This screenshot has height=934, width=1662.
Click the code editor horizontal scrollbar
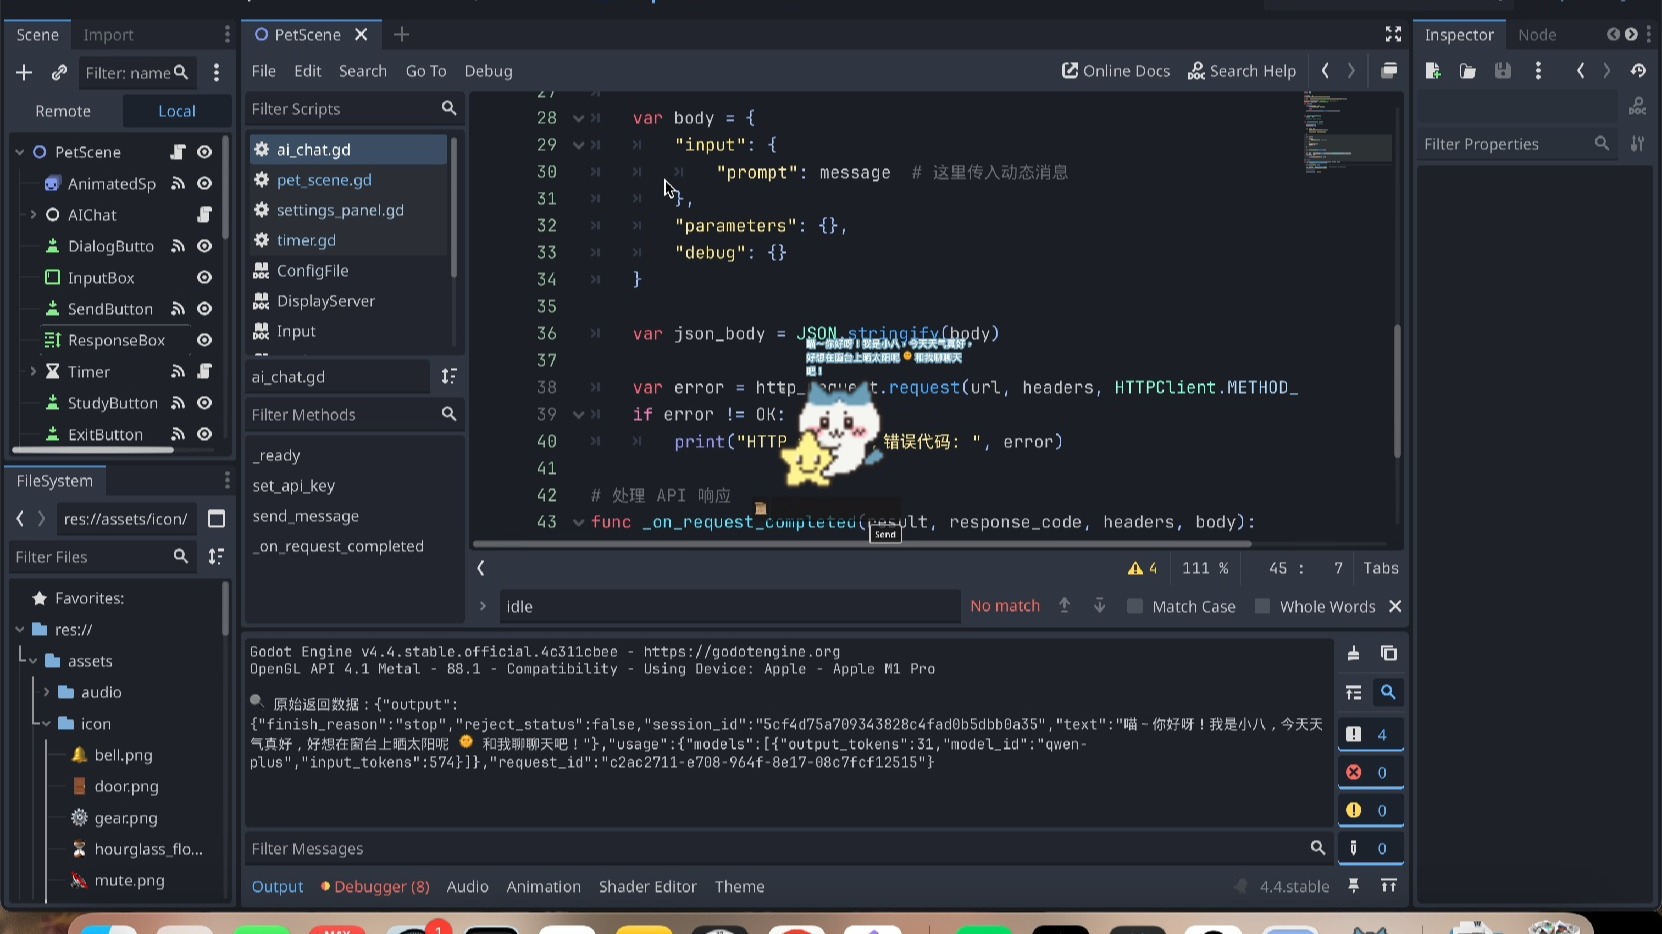point(862,544)
